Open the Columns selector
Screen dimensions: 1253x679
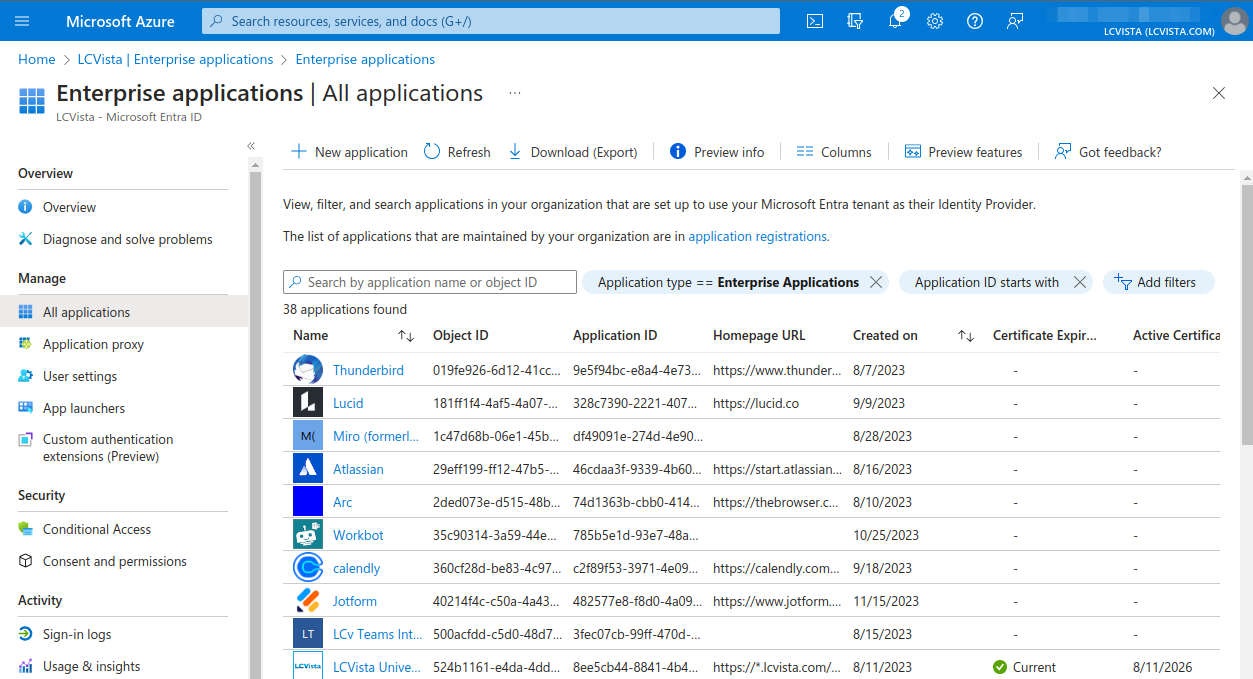834,151
